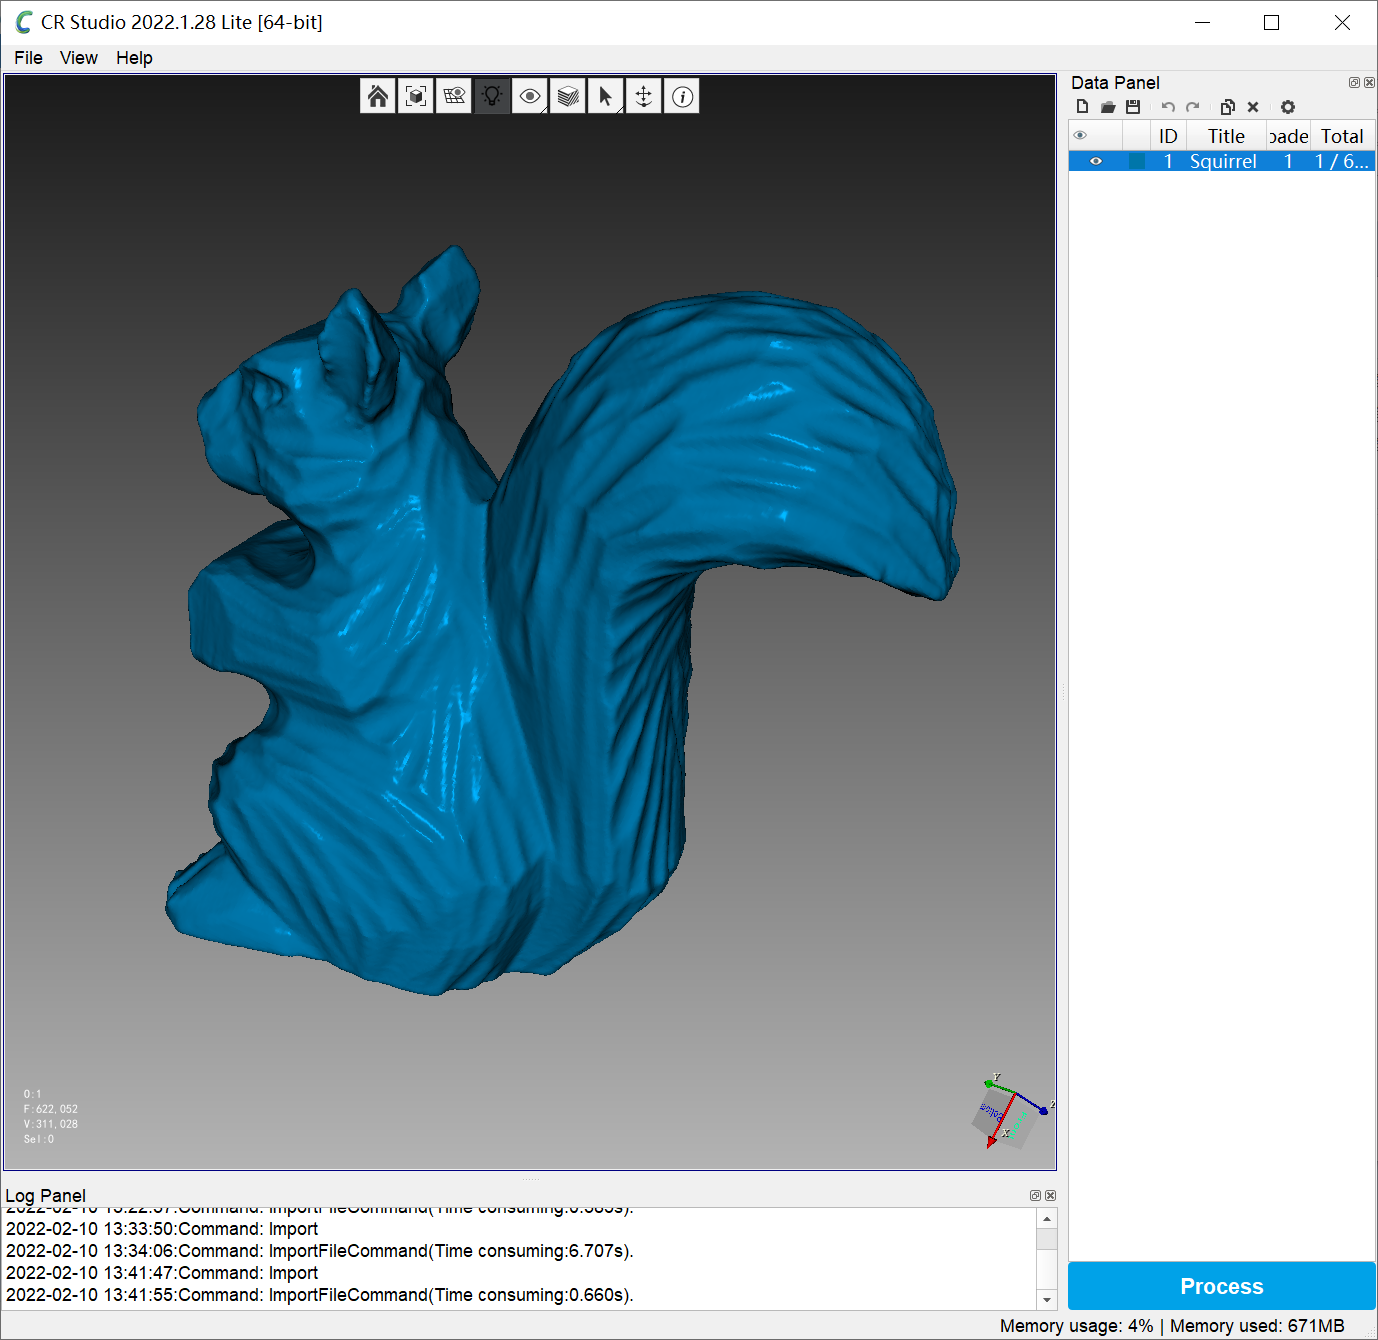Toggle visibility of the Squirrel scan
Screen dimensions: 1378x1340
(1095, 160)
